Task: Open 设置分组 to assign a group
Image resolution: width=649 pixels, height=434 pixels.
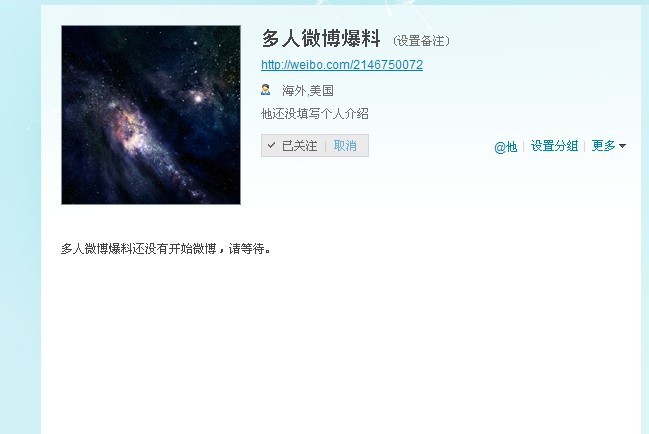Action: 554,146
